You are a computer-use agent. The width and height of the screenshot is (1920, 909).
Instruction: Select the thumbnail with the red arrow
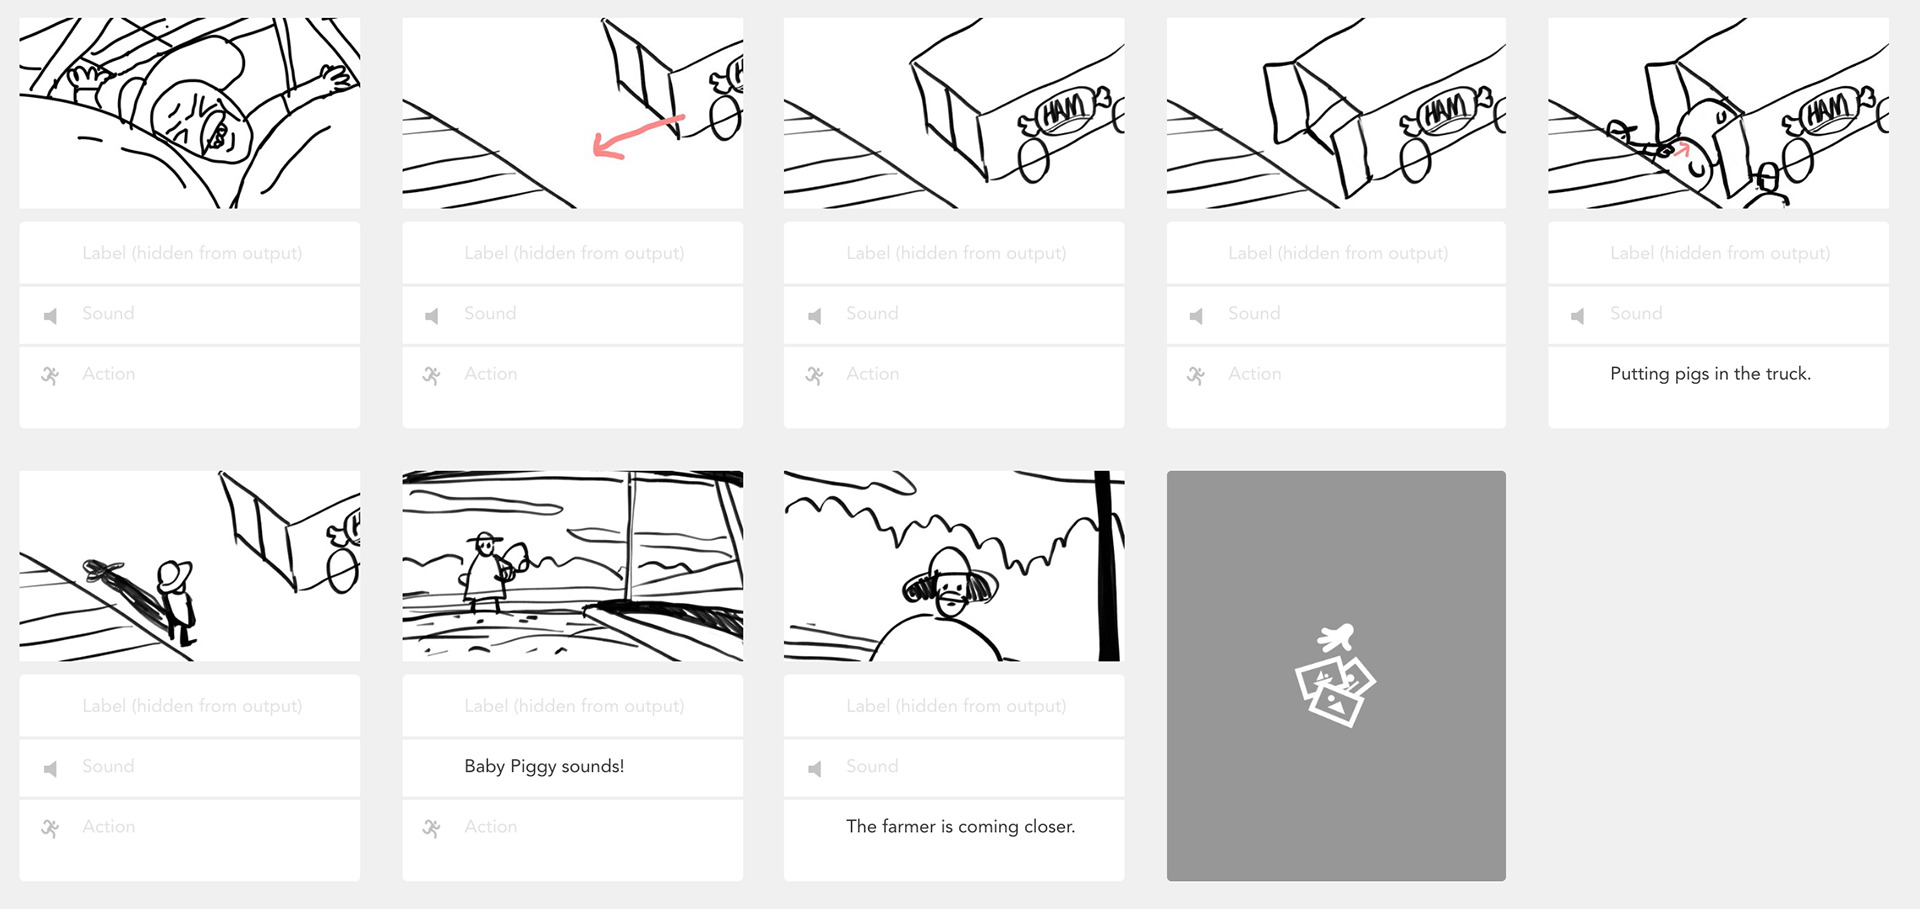point(572,113)
